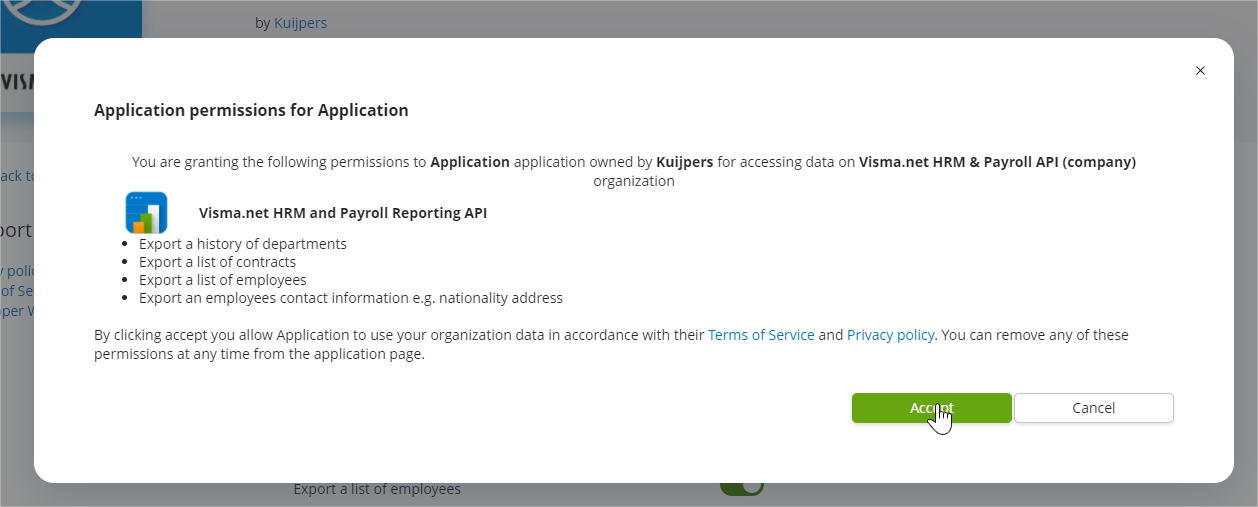Open the Privacy policy link
Viewport: 1258px width, 507px height.
point(890,335)
